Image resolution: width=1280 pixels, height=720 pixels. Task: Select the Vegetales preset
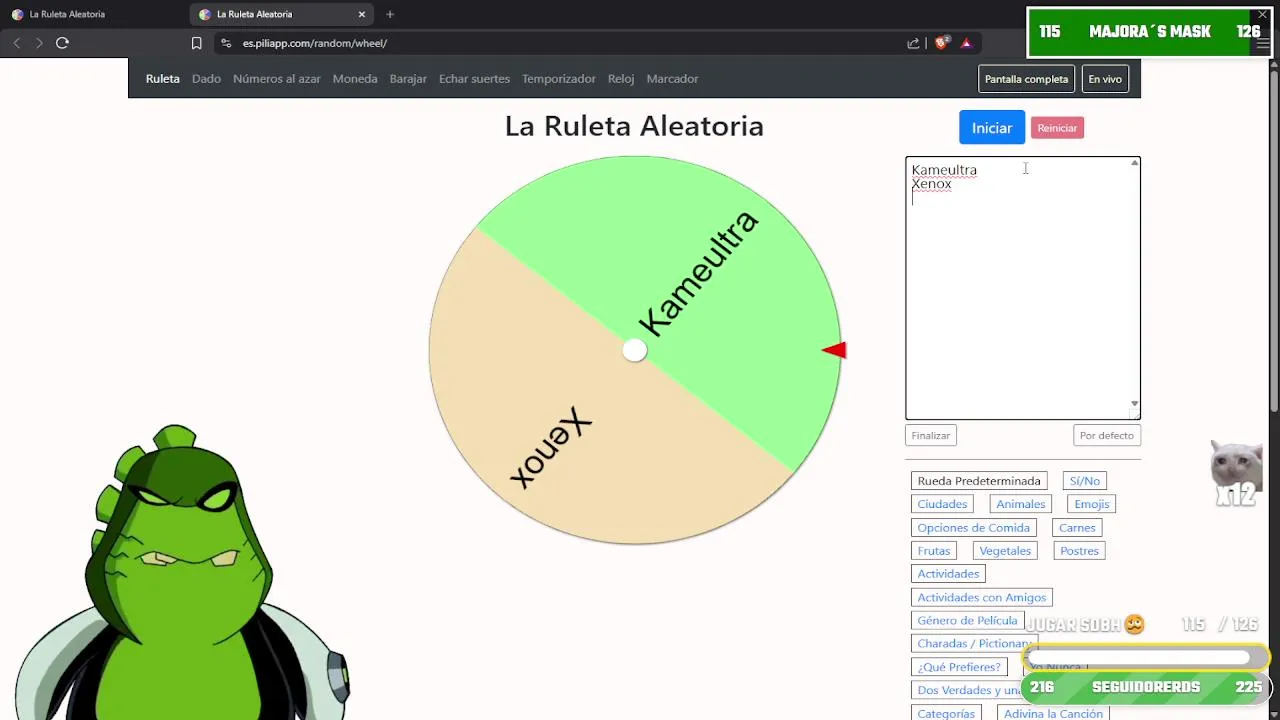point(1005,551)
